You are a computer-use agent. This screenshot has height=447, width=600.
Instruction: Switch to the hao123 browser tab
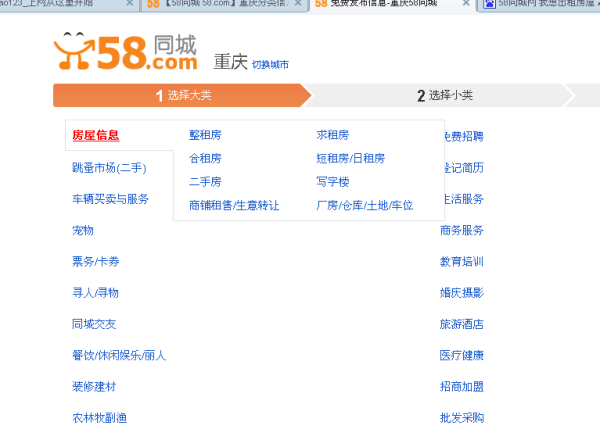69,5
